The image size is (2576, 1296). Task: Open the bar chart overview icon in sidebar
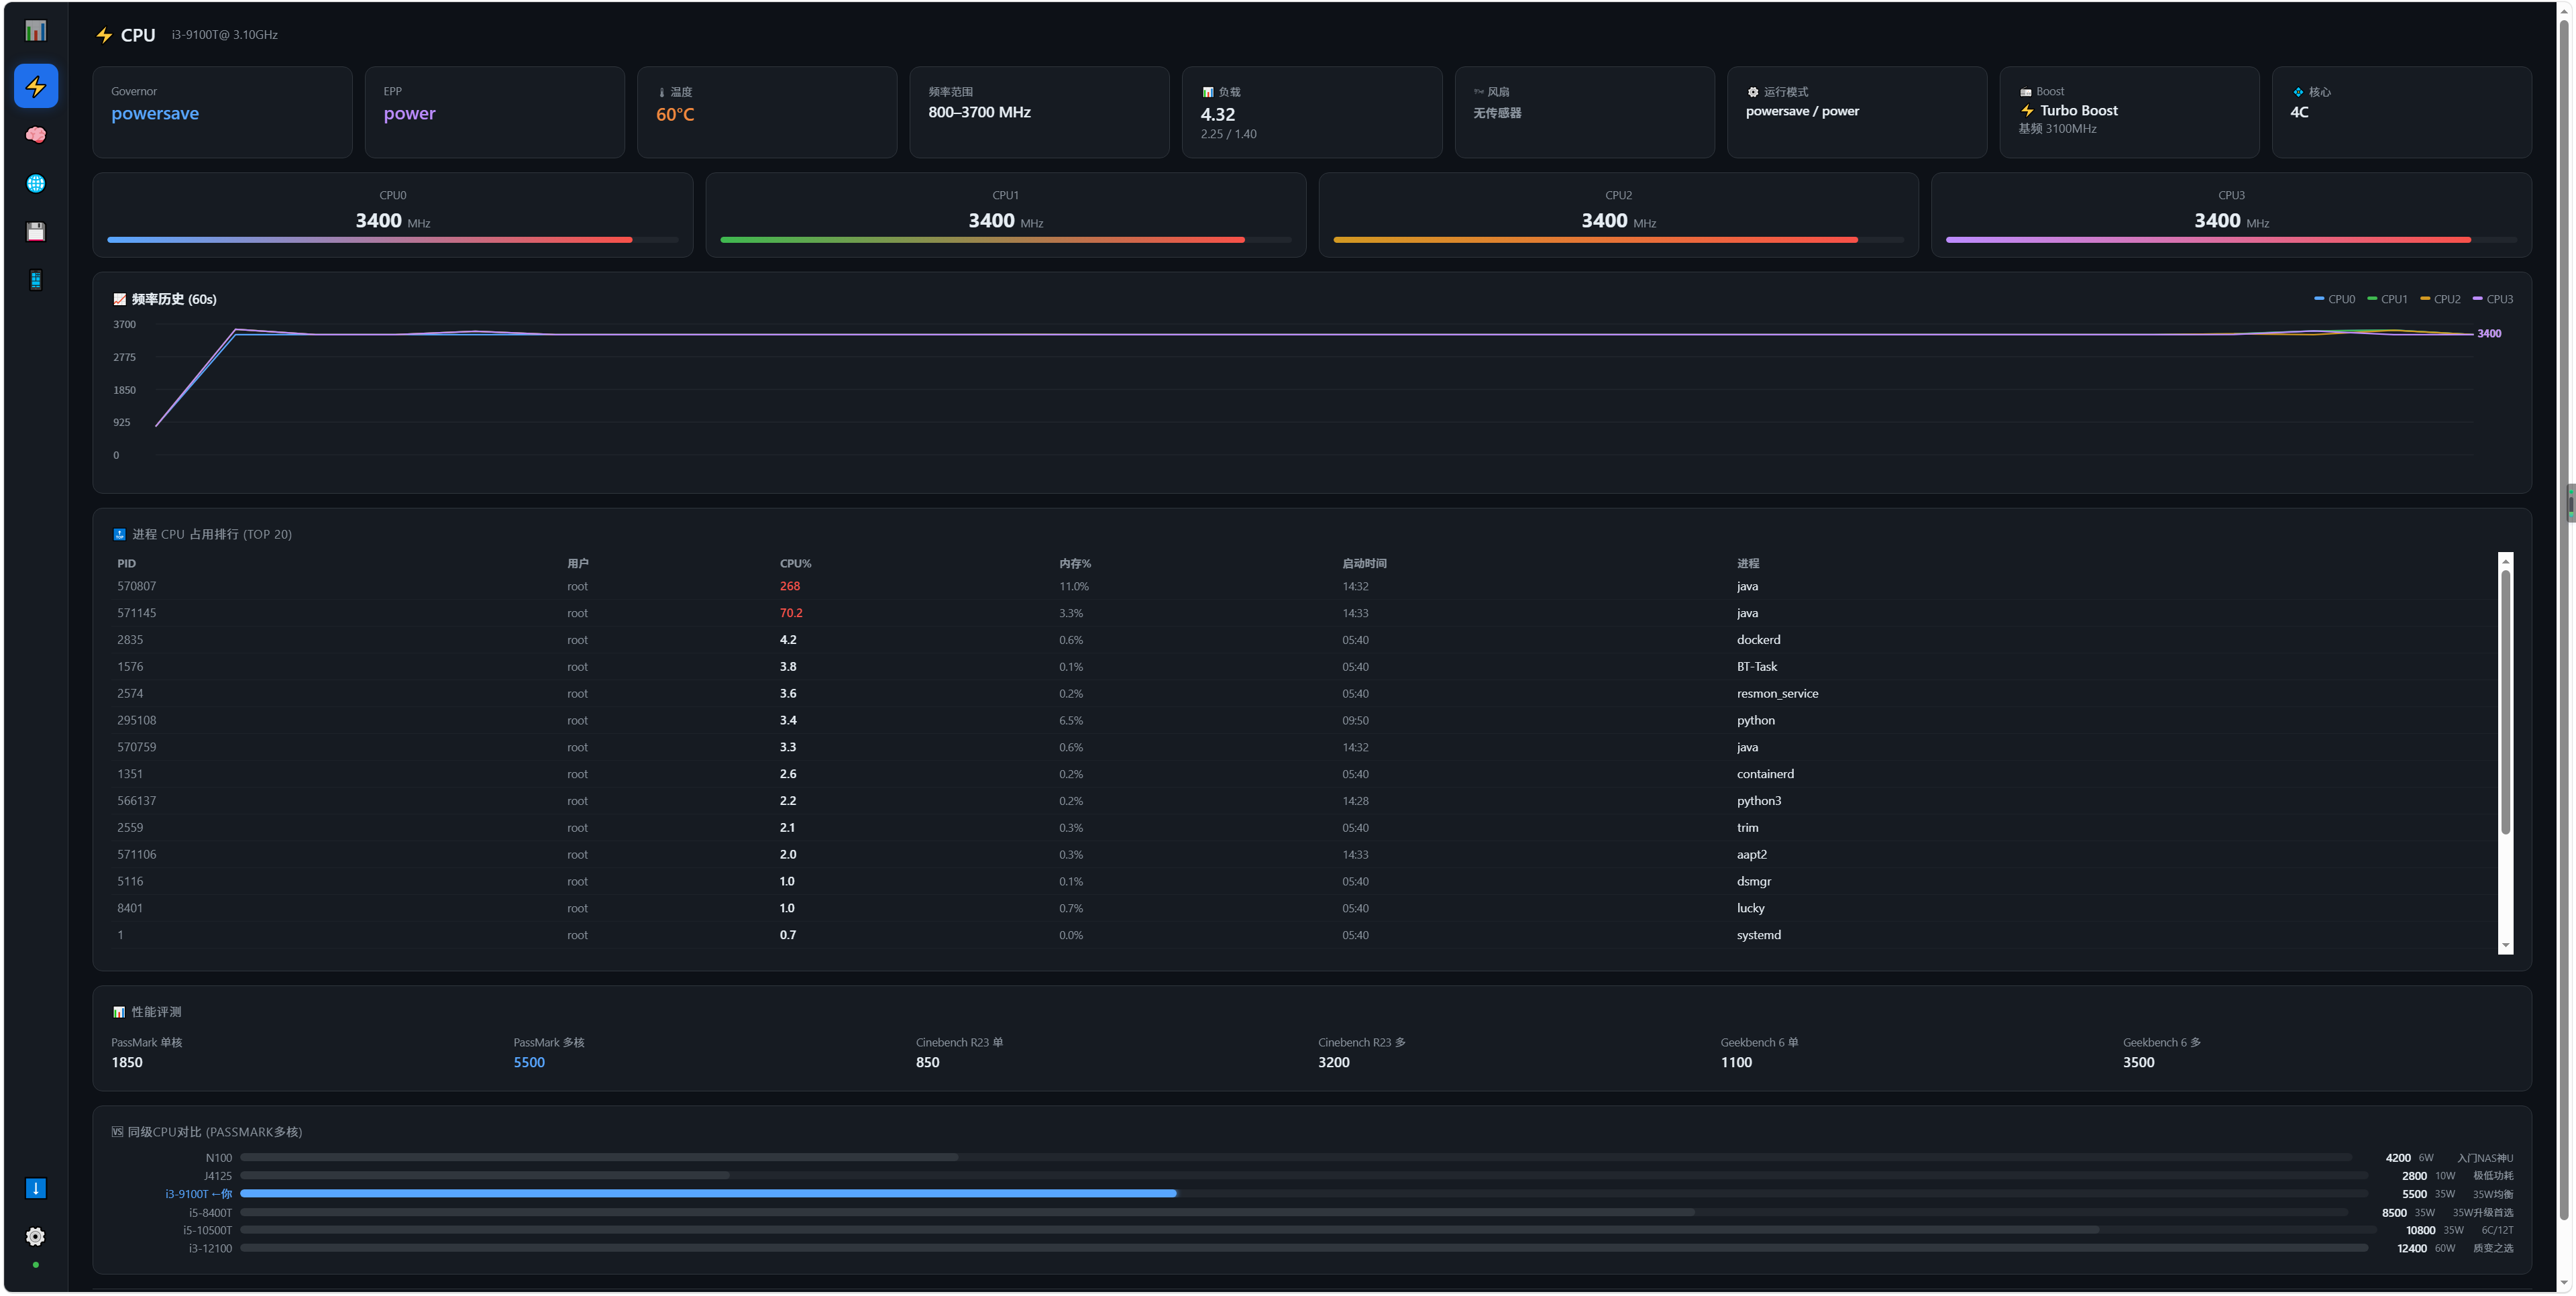35,31
